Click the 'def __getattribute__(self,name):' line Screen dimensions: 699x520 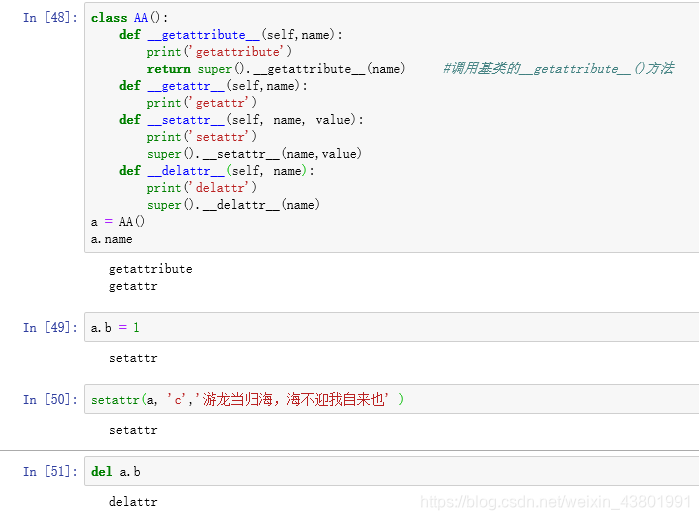pyautogui.click(x=231, y=35)
